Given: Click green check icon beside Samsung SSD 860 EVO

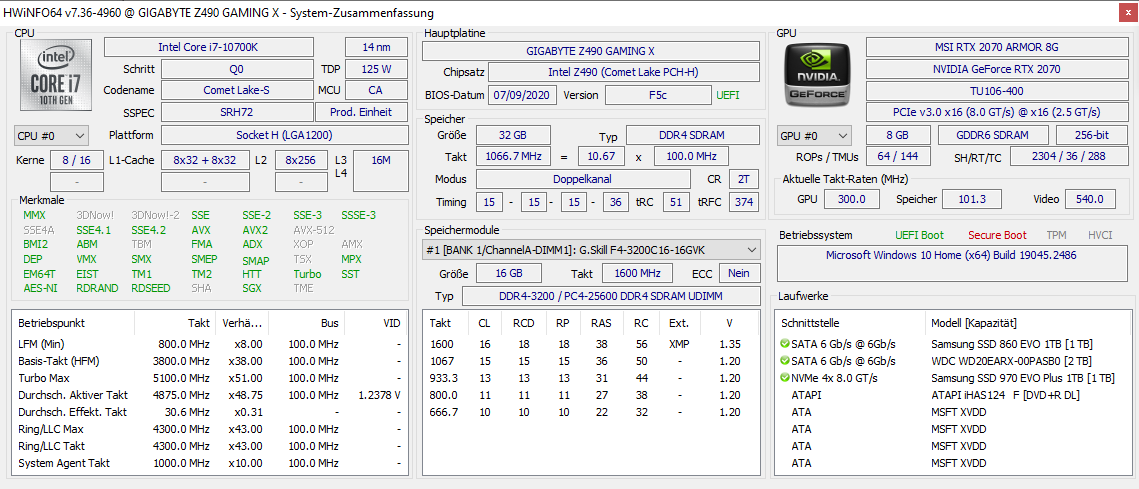Looking at the screenshot, I should pos(785,344).
